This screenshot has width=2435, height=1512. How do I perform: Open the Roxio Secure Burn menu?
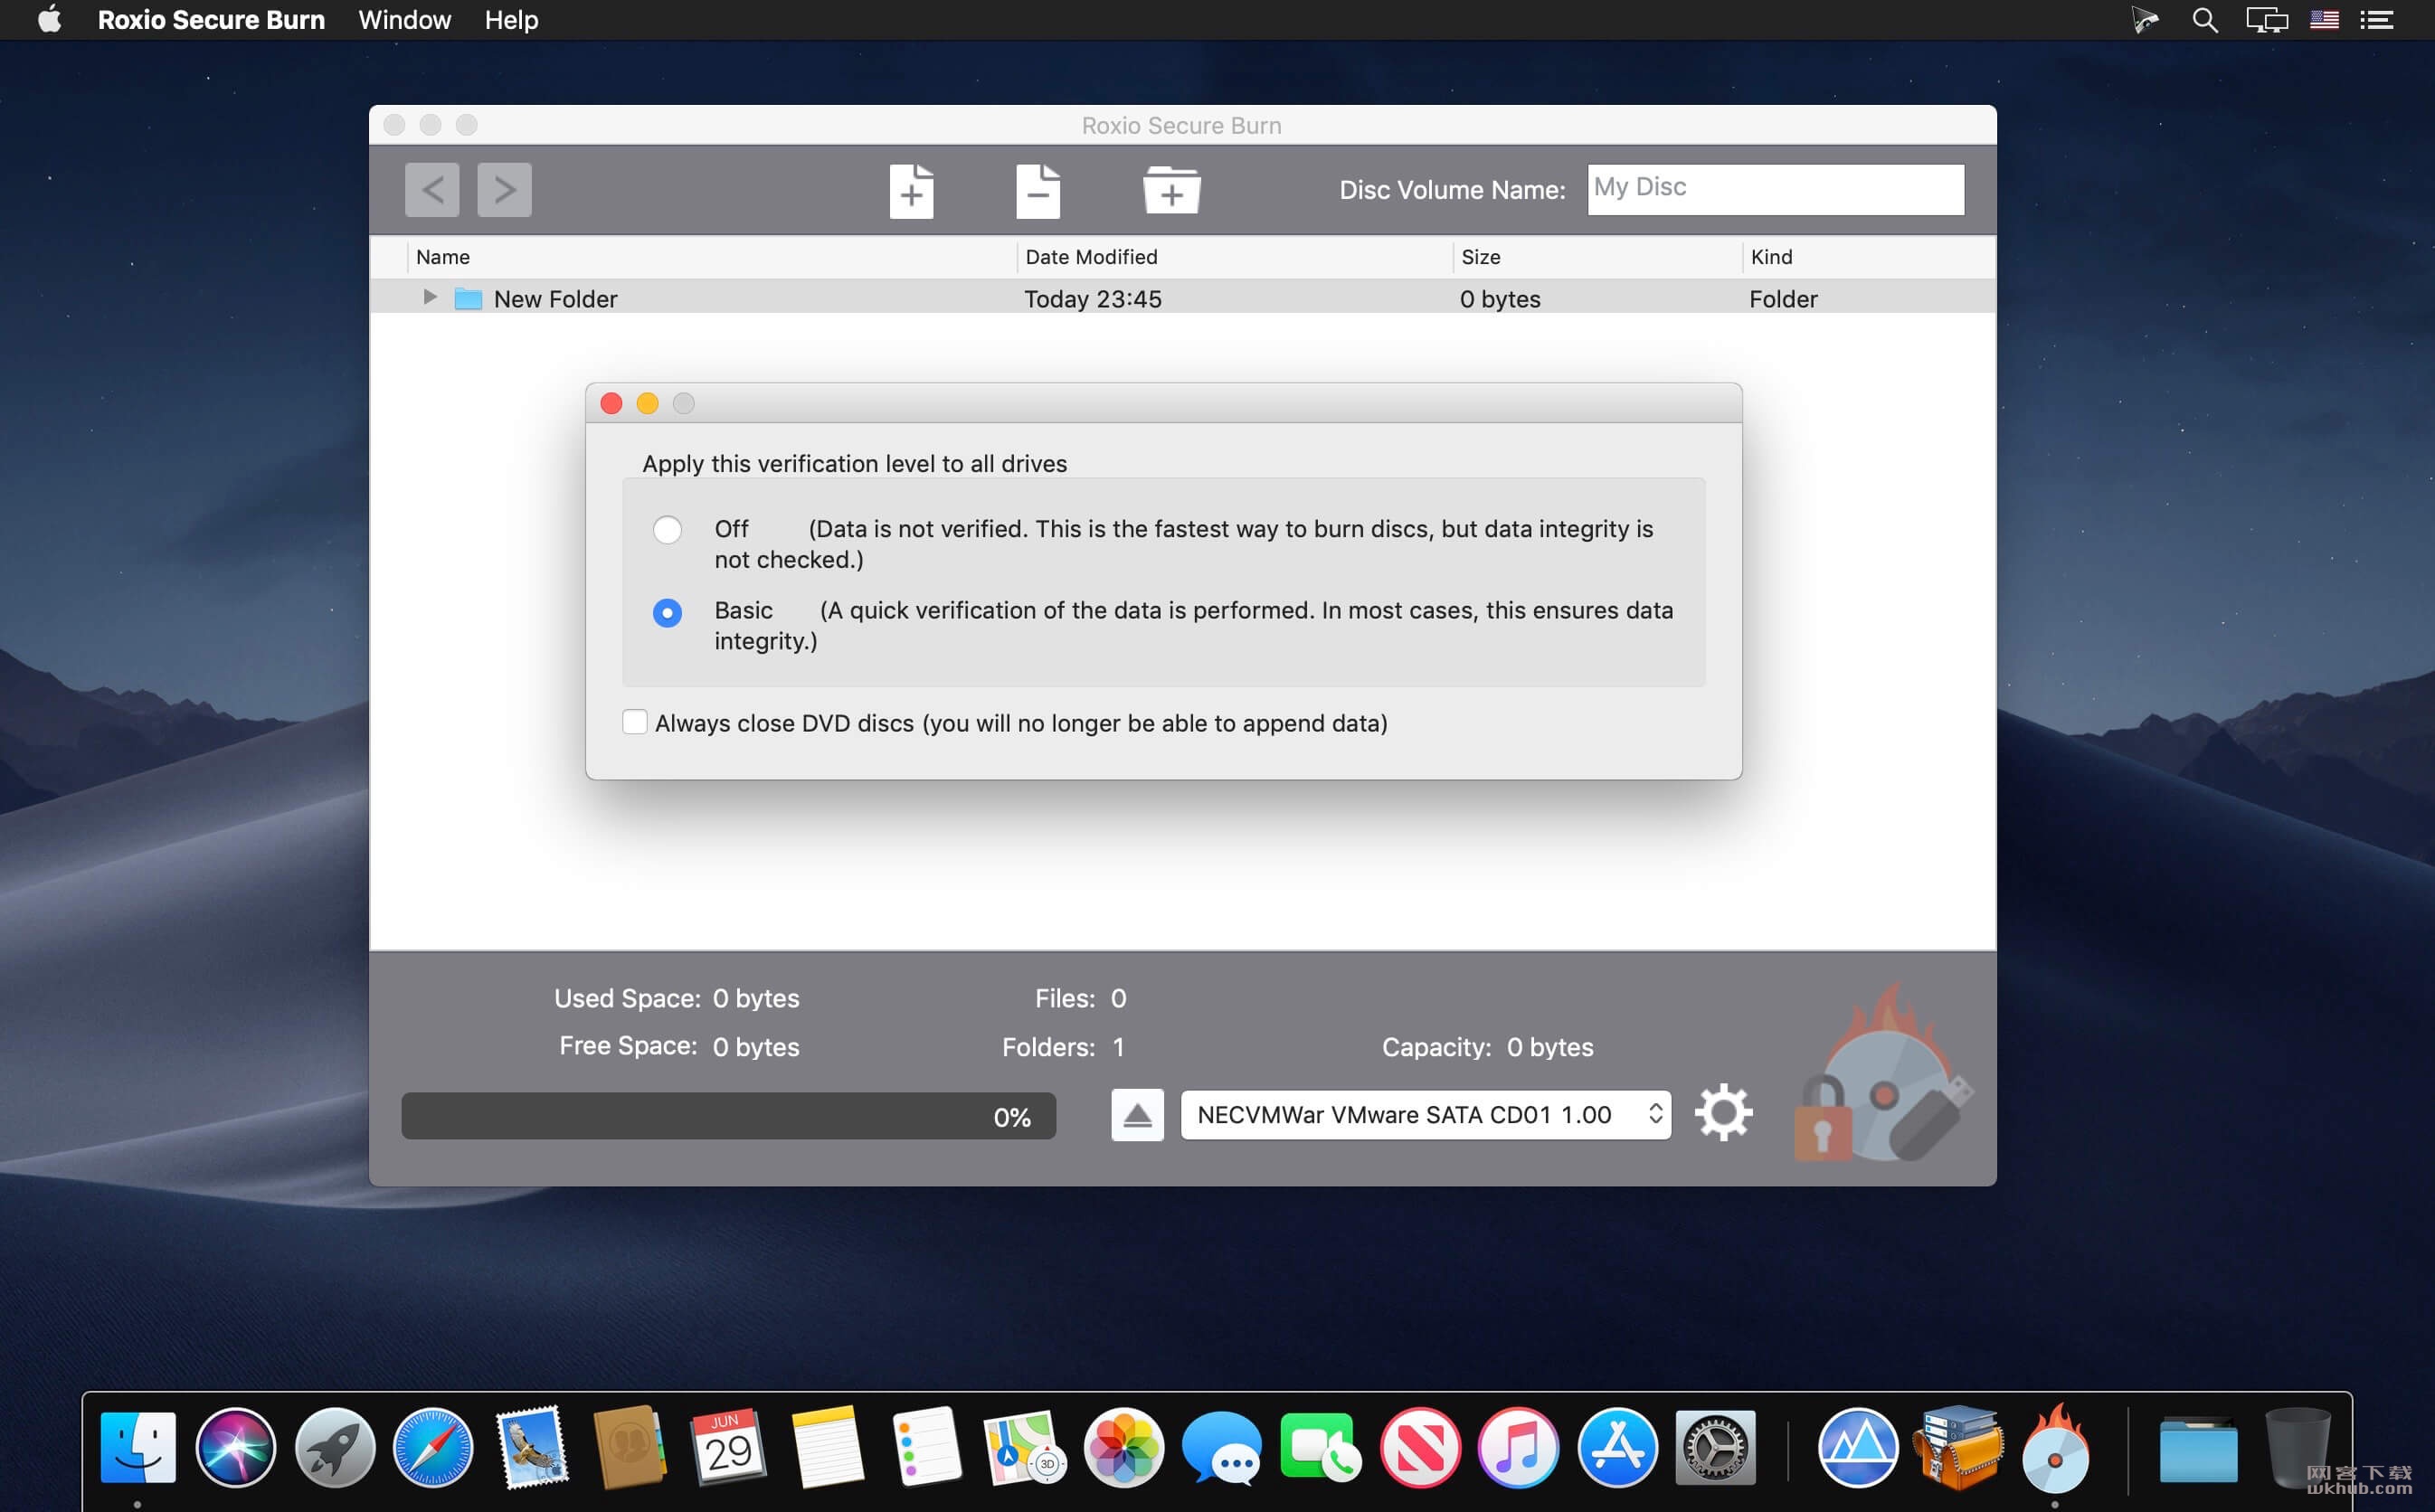[211, 20]
